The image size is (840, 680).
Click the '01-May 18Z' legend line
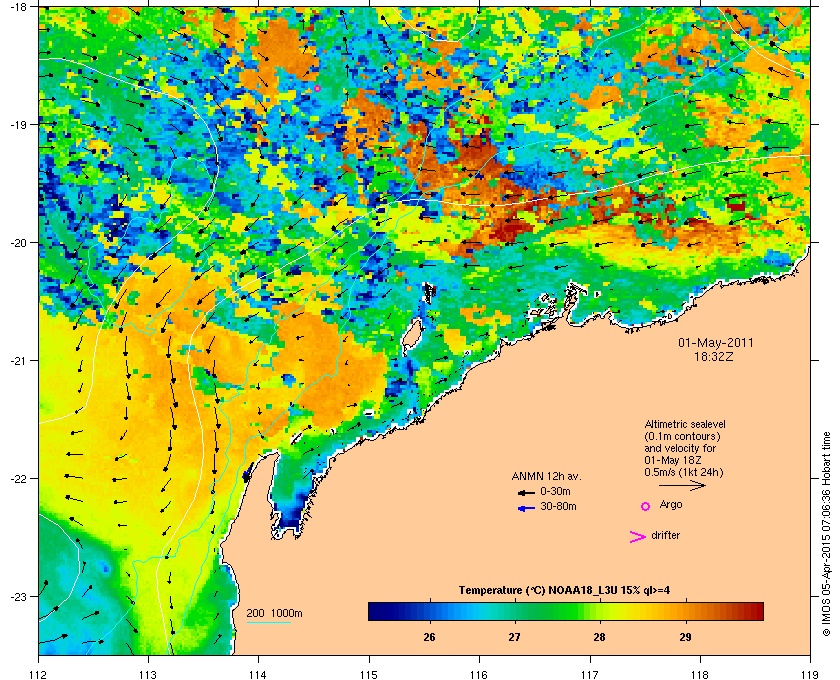[673, 460]
